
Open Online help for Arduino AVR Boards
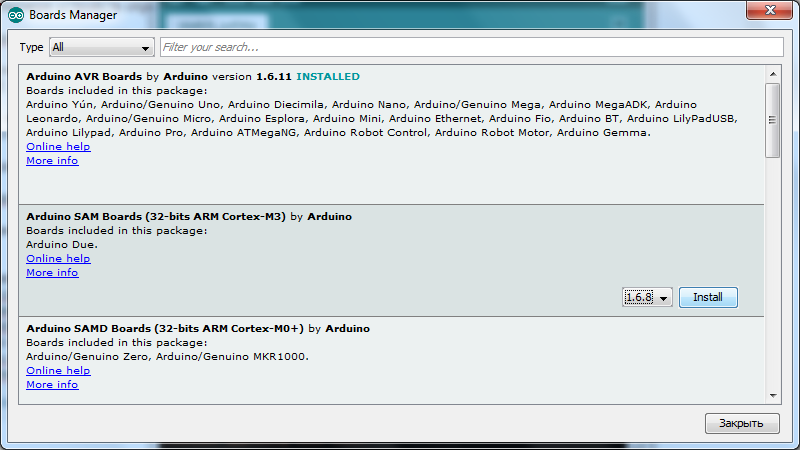[58, 146]
